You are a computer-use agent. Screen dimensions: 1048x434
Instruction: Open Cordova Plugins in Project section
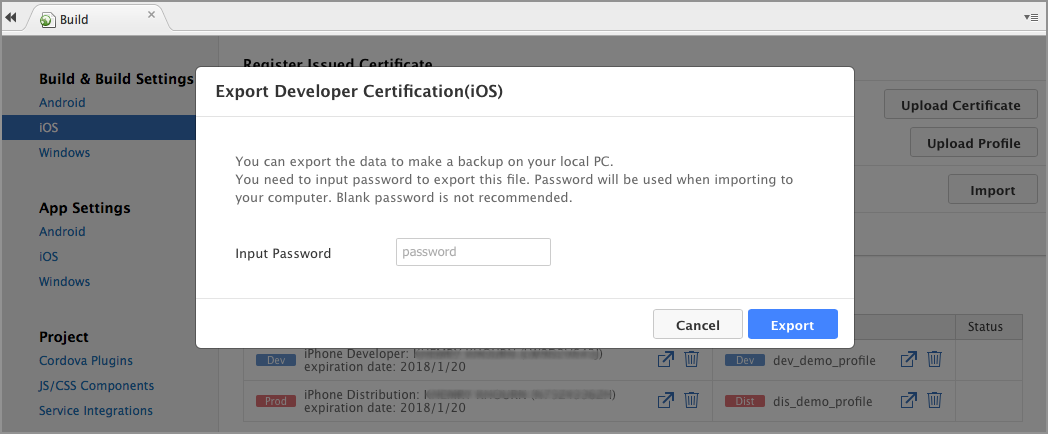point(86,361)
